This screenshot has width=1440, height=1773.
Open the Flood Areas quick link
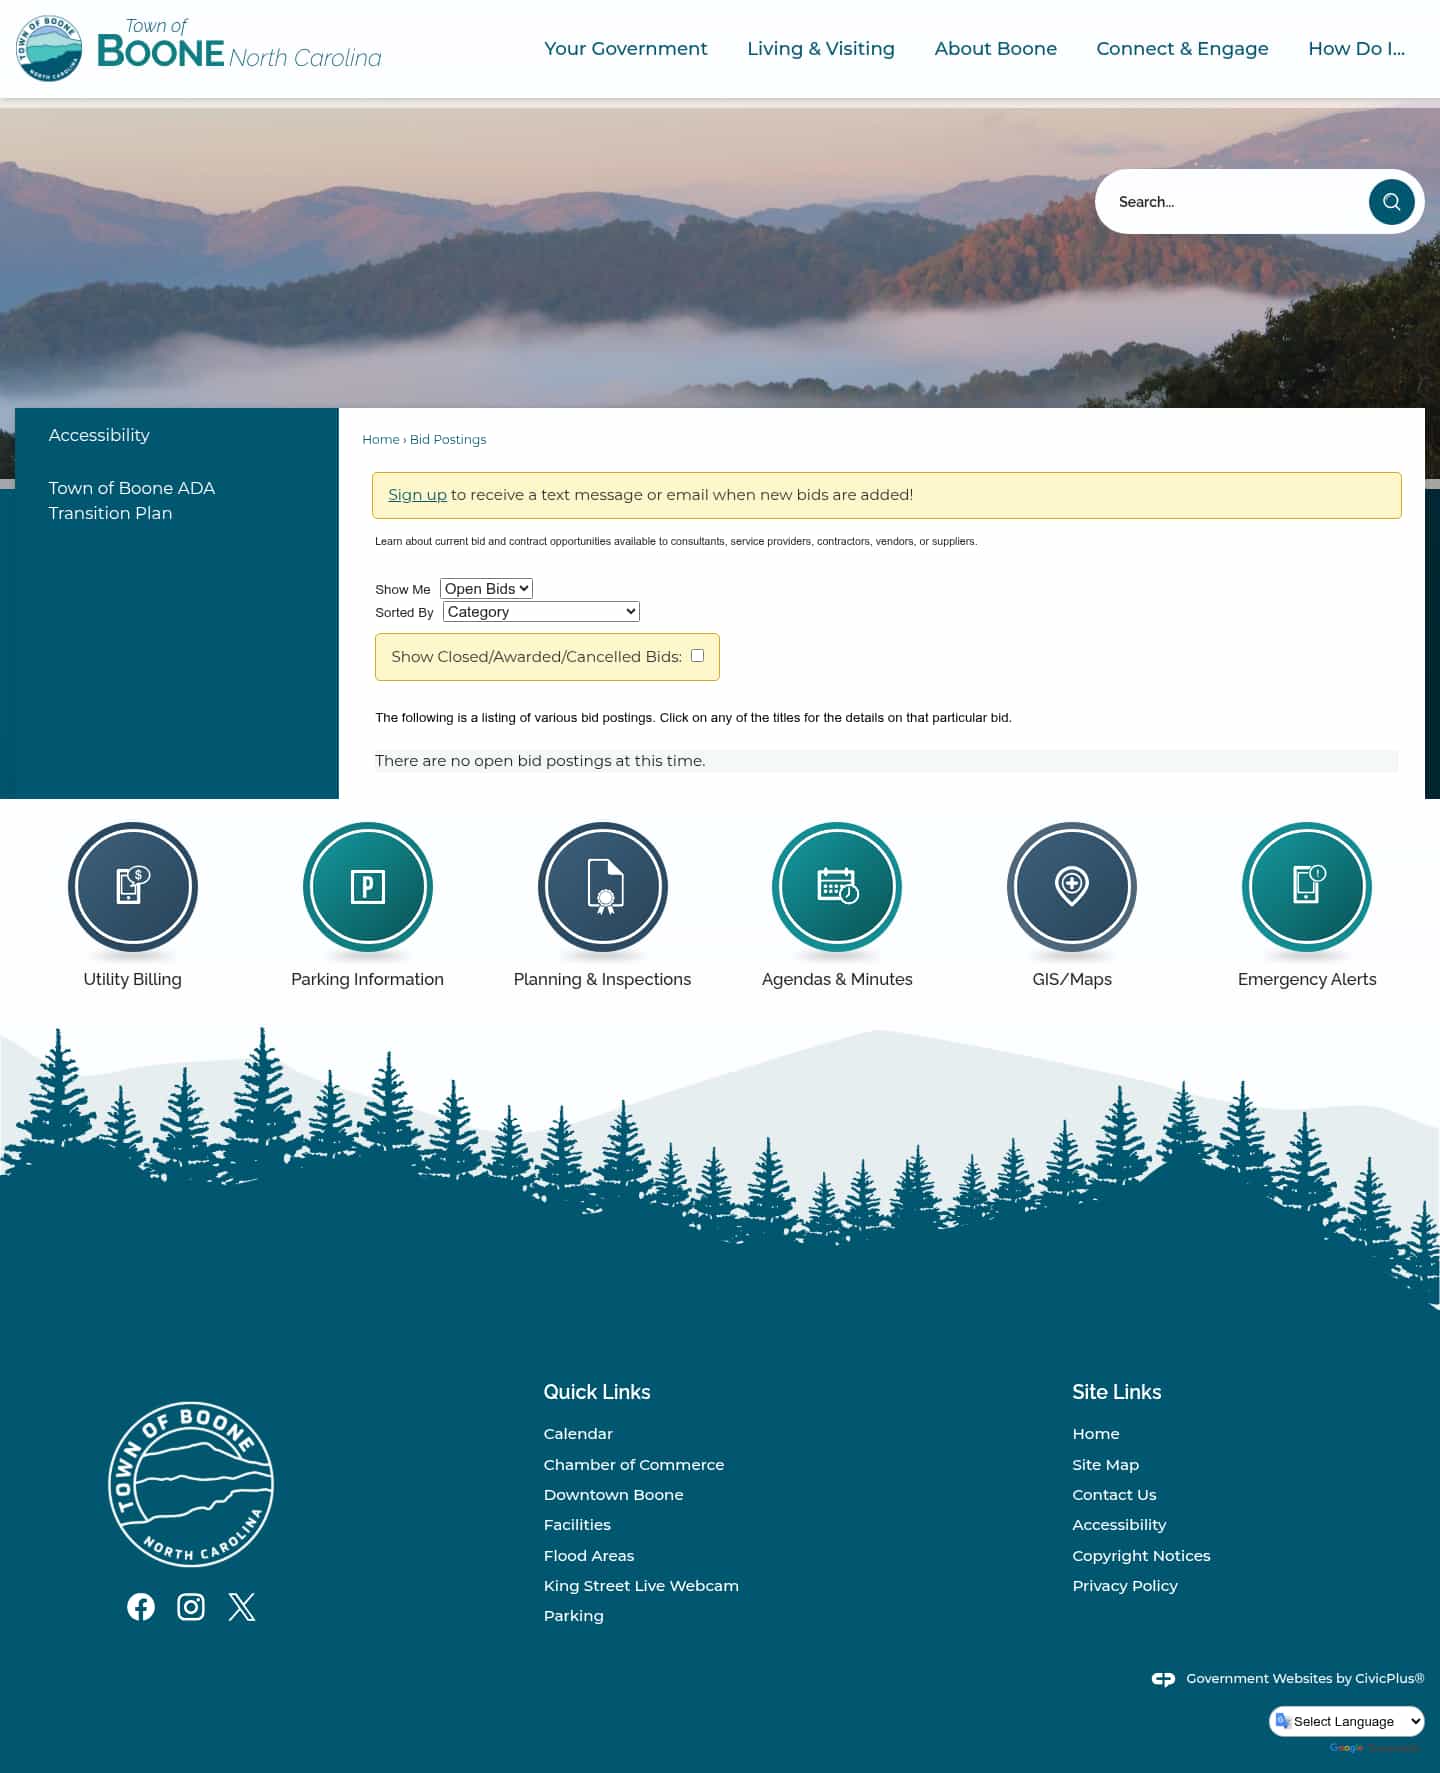pos(589,1555)
